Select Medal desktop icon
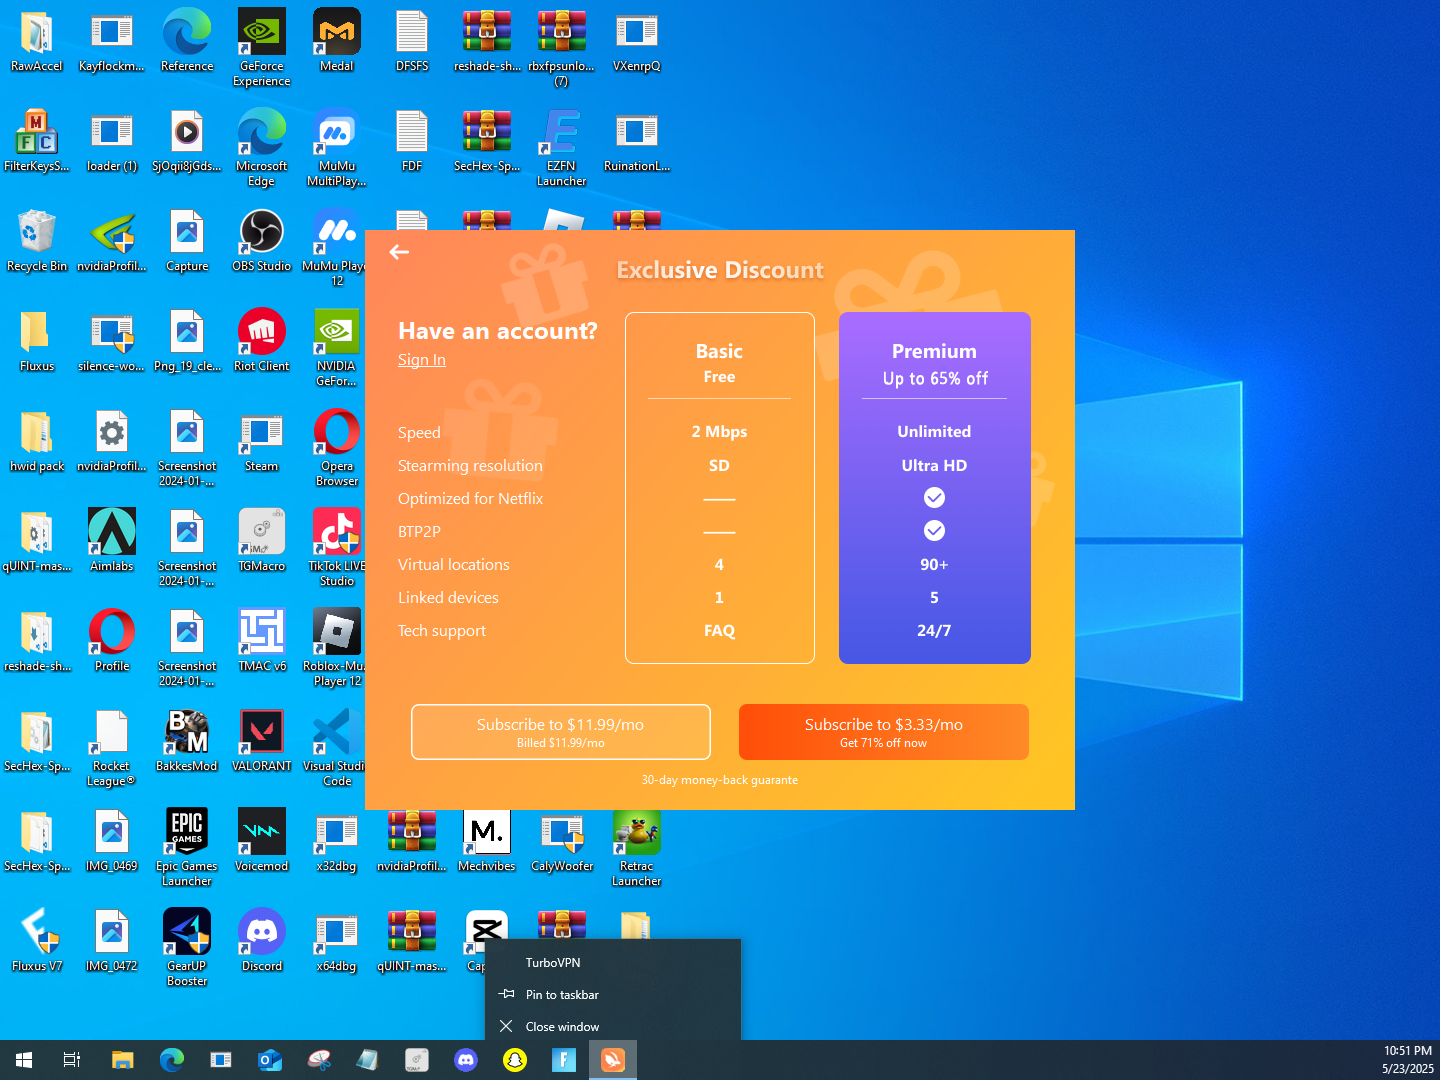Screen dimensions: 1440x1080 [x=337, y=42]
